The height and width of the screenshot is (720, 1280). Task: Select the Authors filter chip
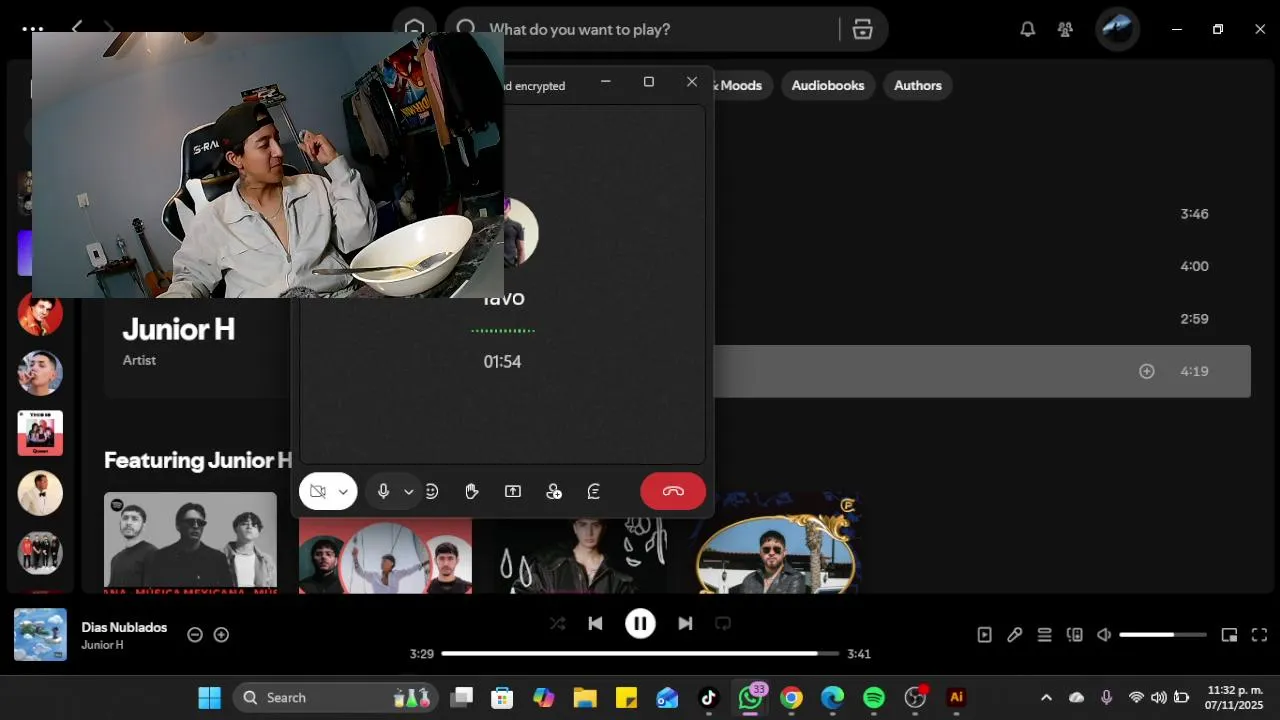(x=917, y=85)
